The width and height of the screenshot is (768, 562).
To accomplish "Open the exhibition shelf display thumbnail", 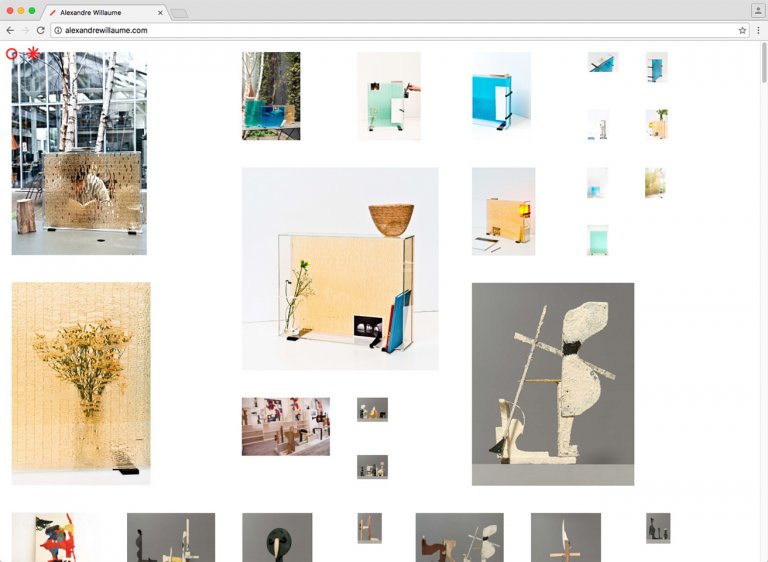I will click(x=285, y=426).
